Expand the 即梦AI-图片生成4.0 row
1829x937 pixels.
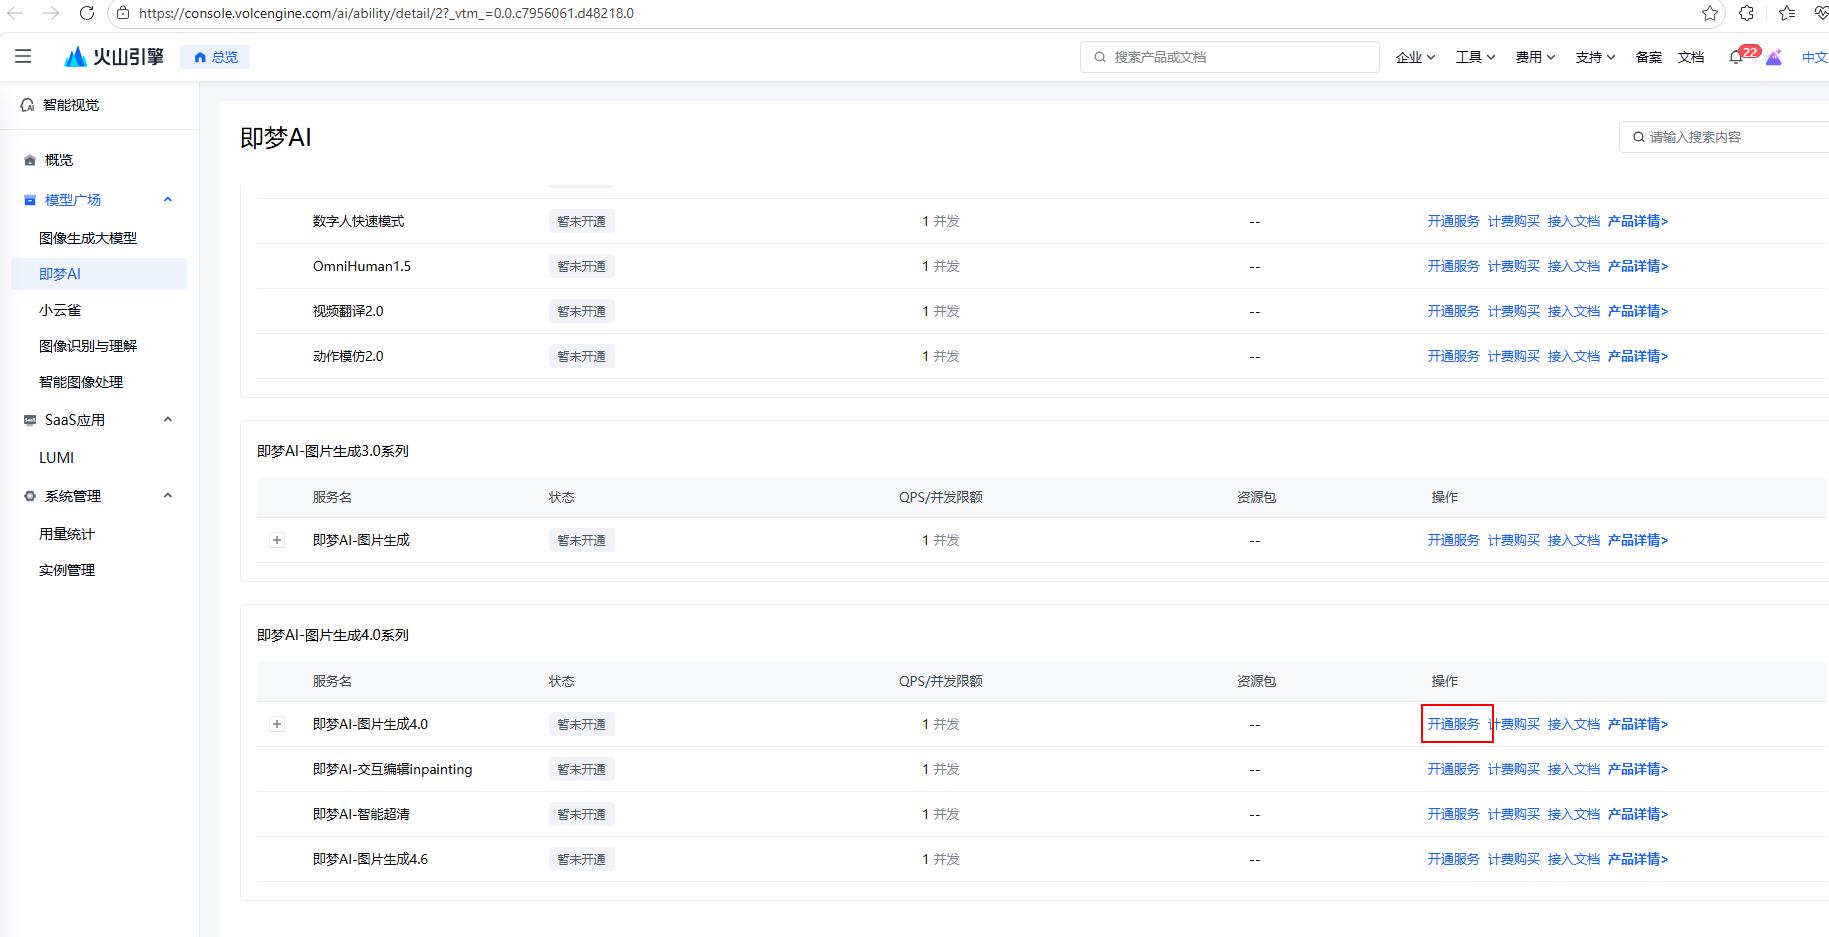pyautogui.click(x=277, y=724)
